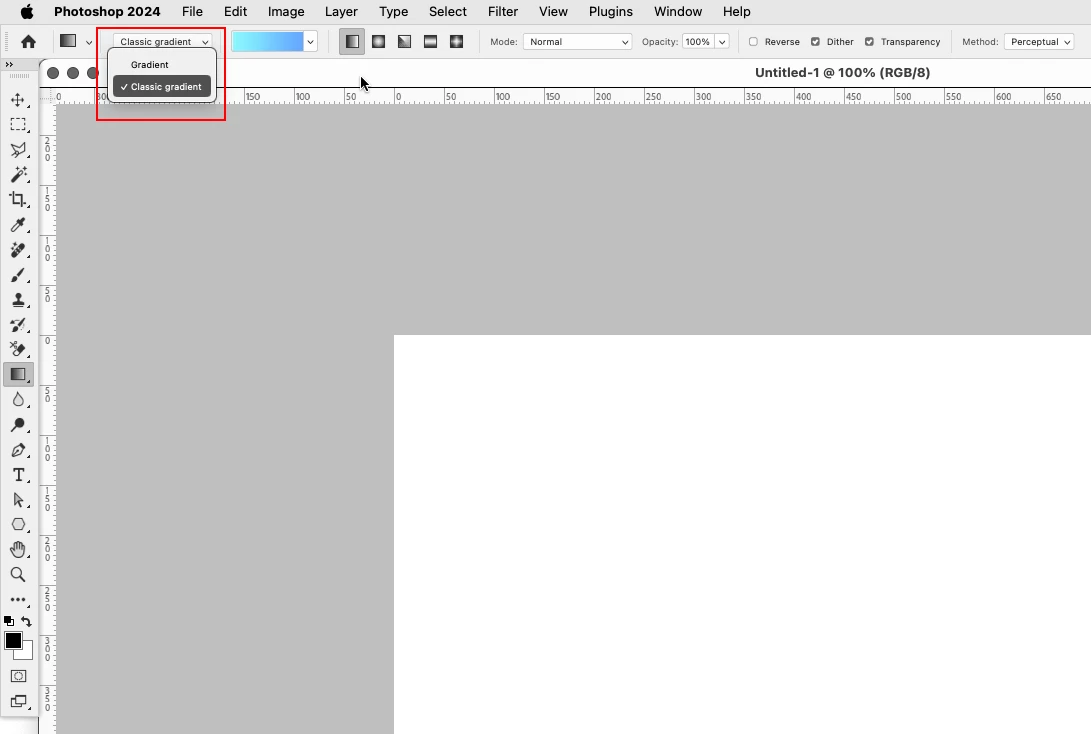Open the Type menu
This screenshot has width=1091, height=734.
393,12
